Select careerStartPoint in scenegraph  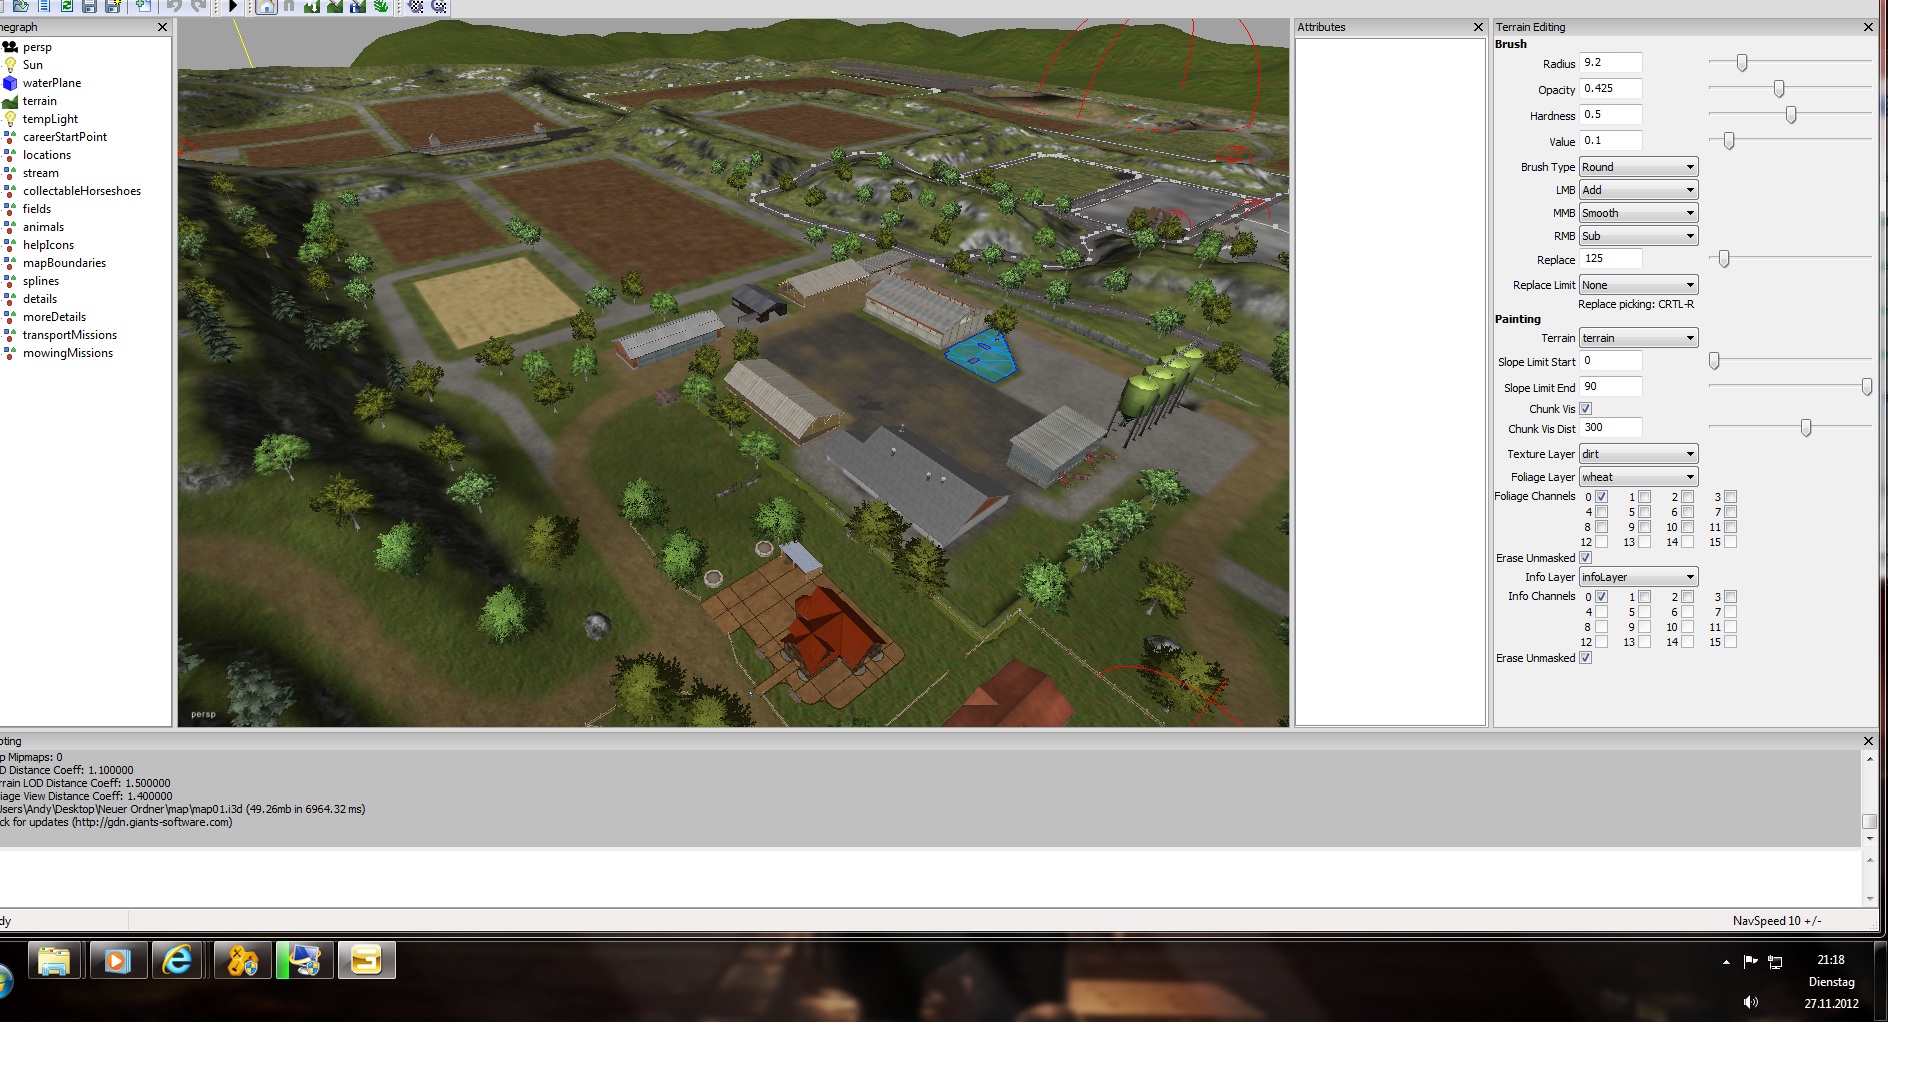65,137
